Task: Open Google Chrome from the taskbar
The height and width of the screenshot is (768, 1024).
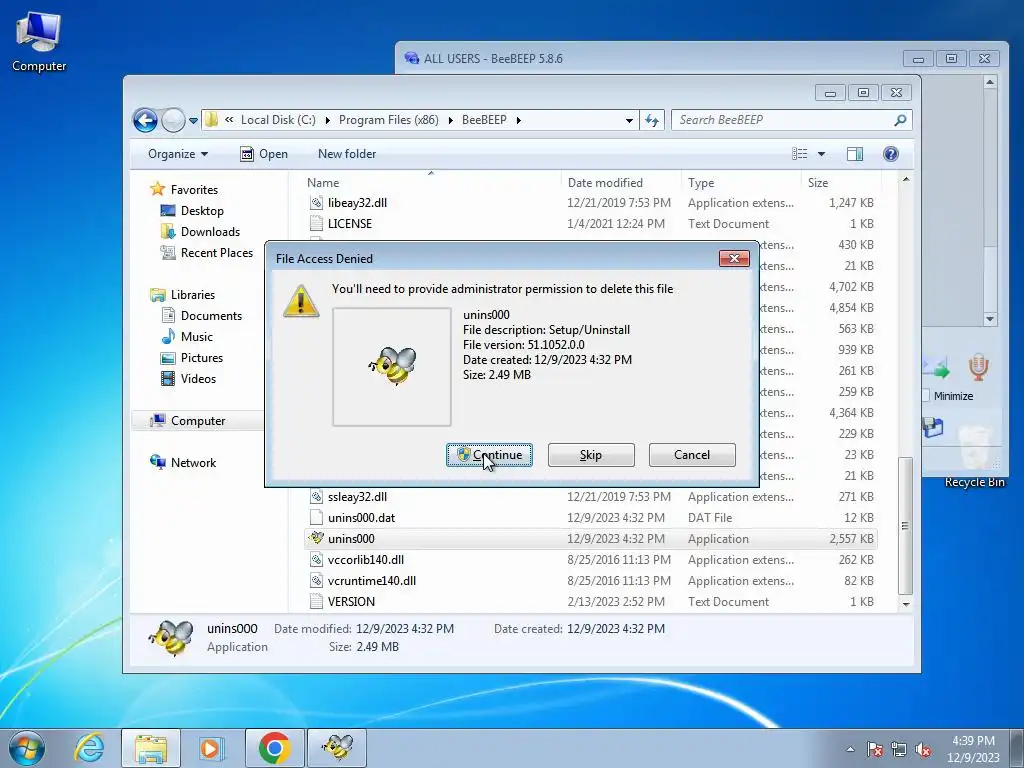Action: pos(275,748)
